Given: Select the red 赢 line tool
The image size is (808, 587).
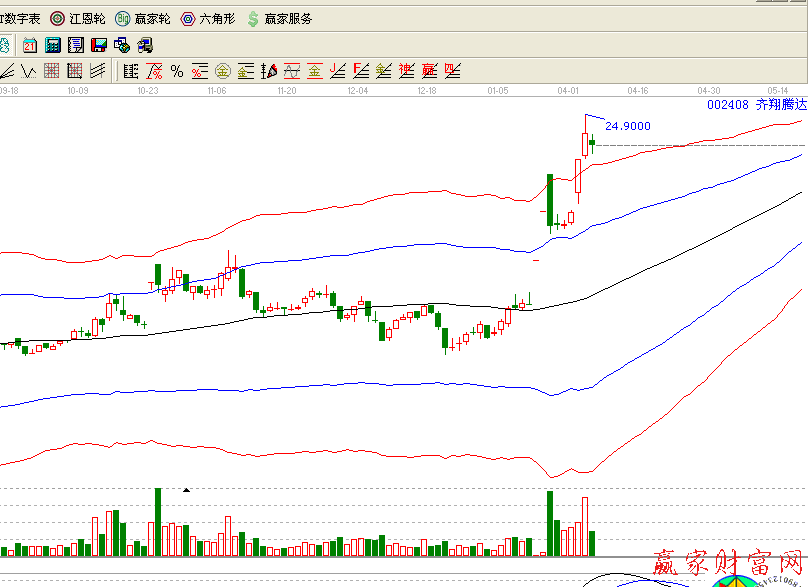Looking at the screenshot, I should point(429,71).
